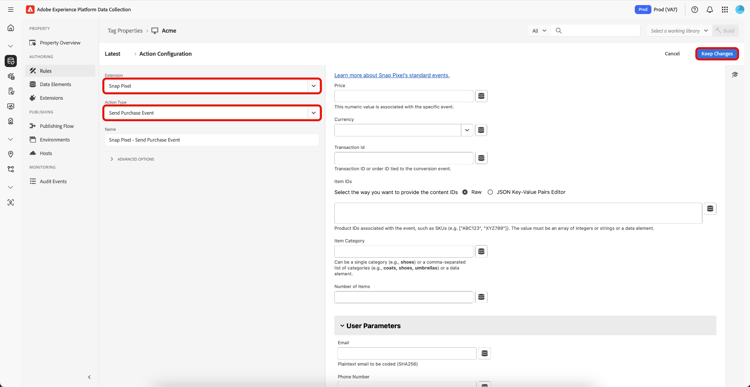
Task: Click Keep Changes button
Action: pyautogui.click(x=717, y=54)
